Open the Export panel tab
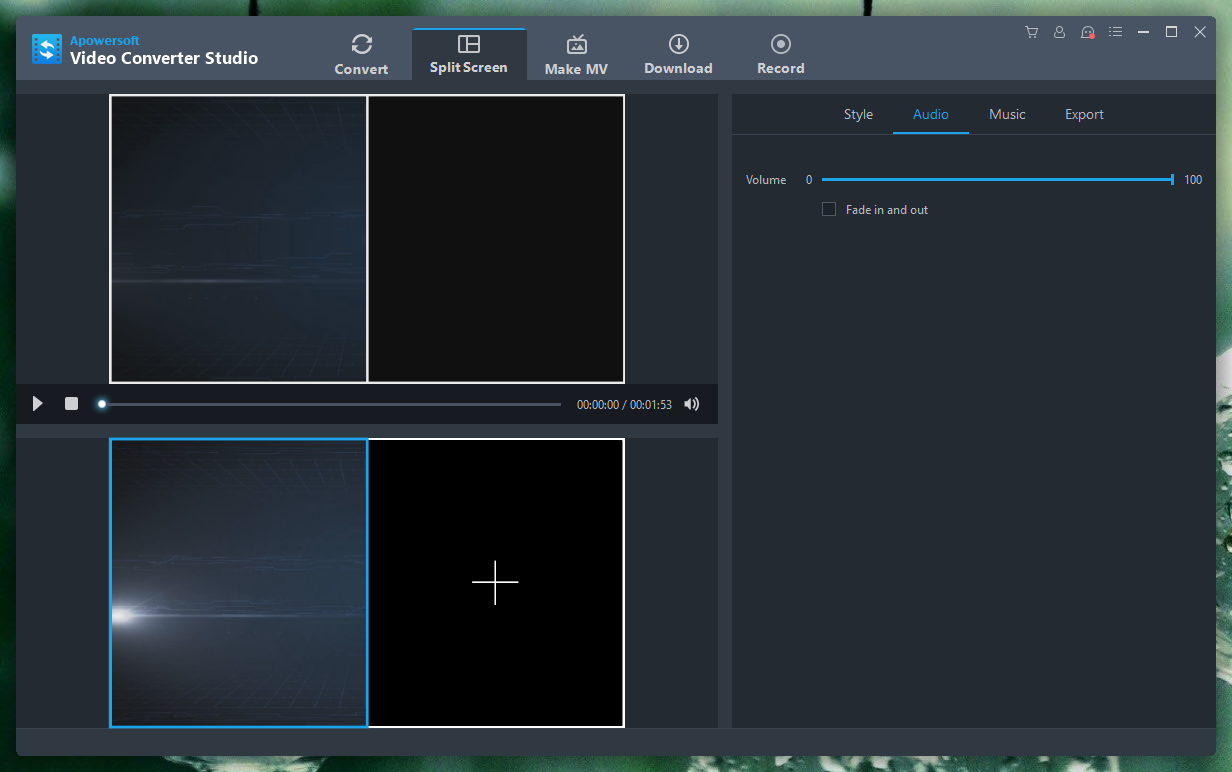This screenshot has width=1232, height=772. [x=1084, y=115]
